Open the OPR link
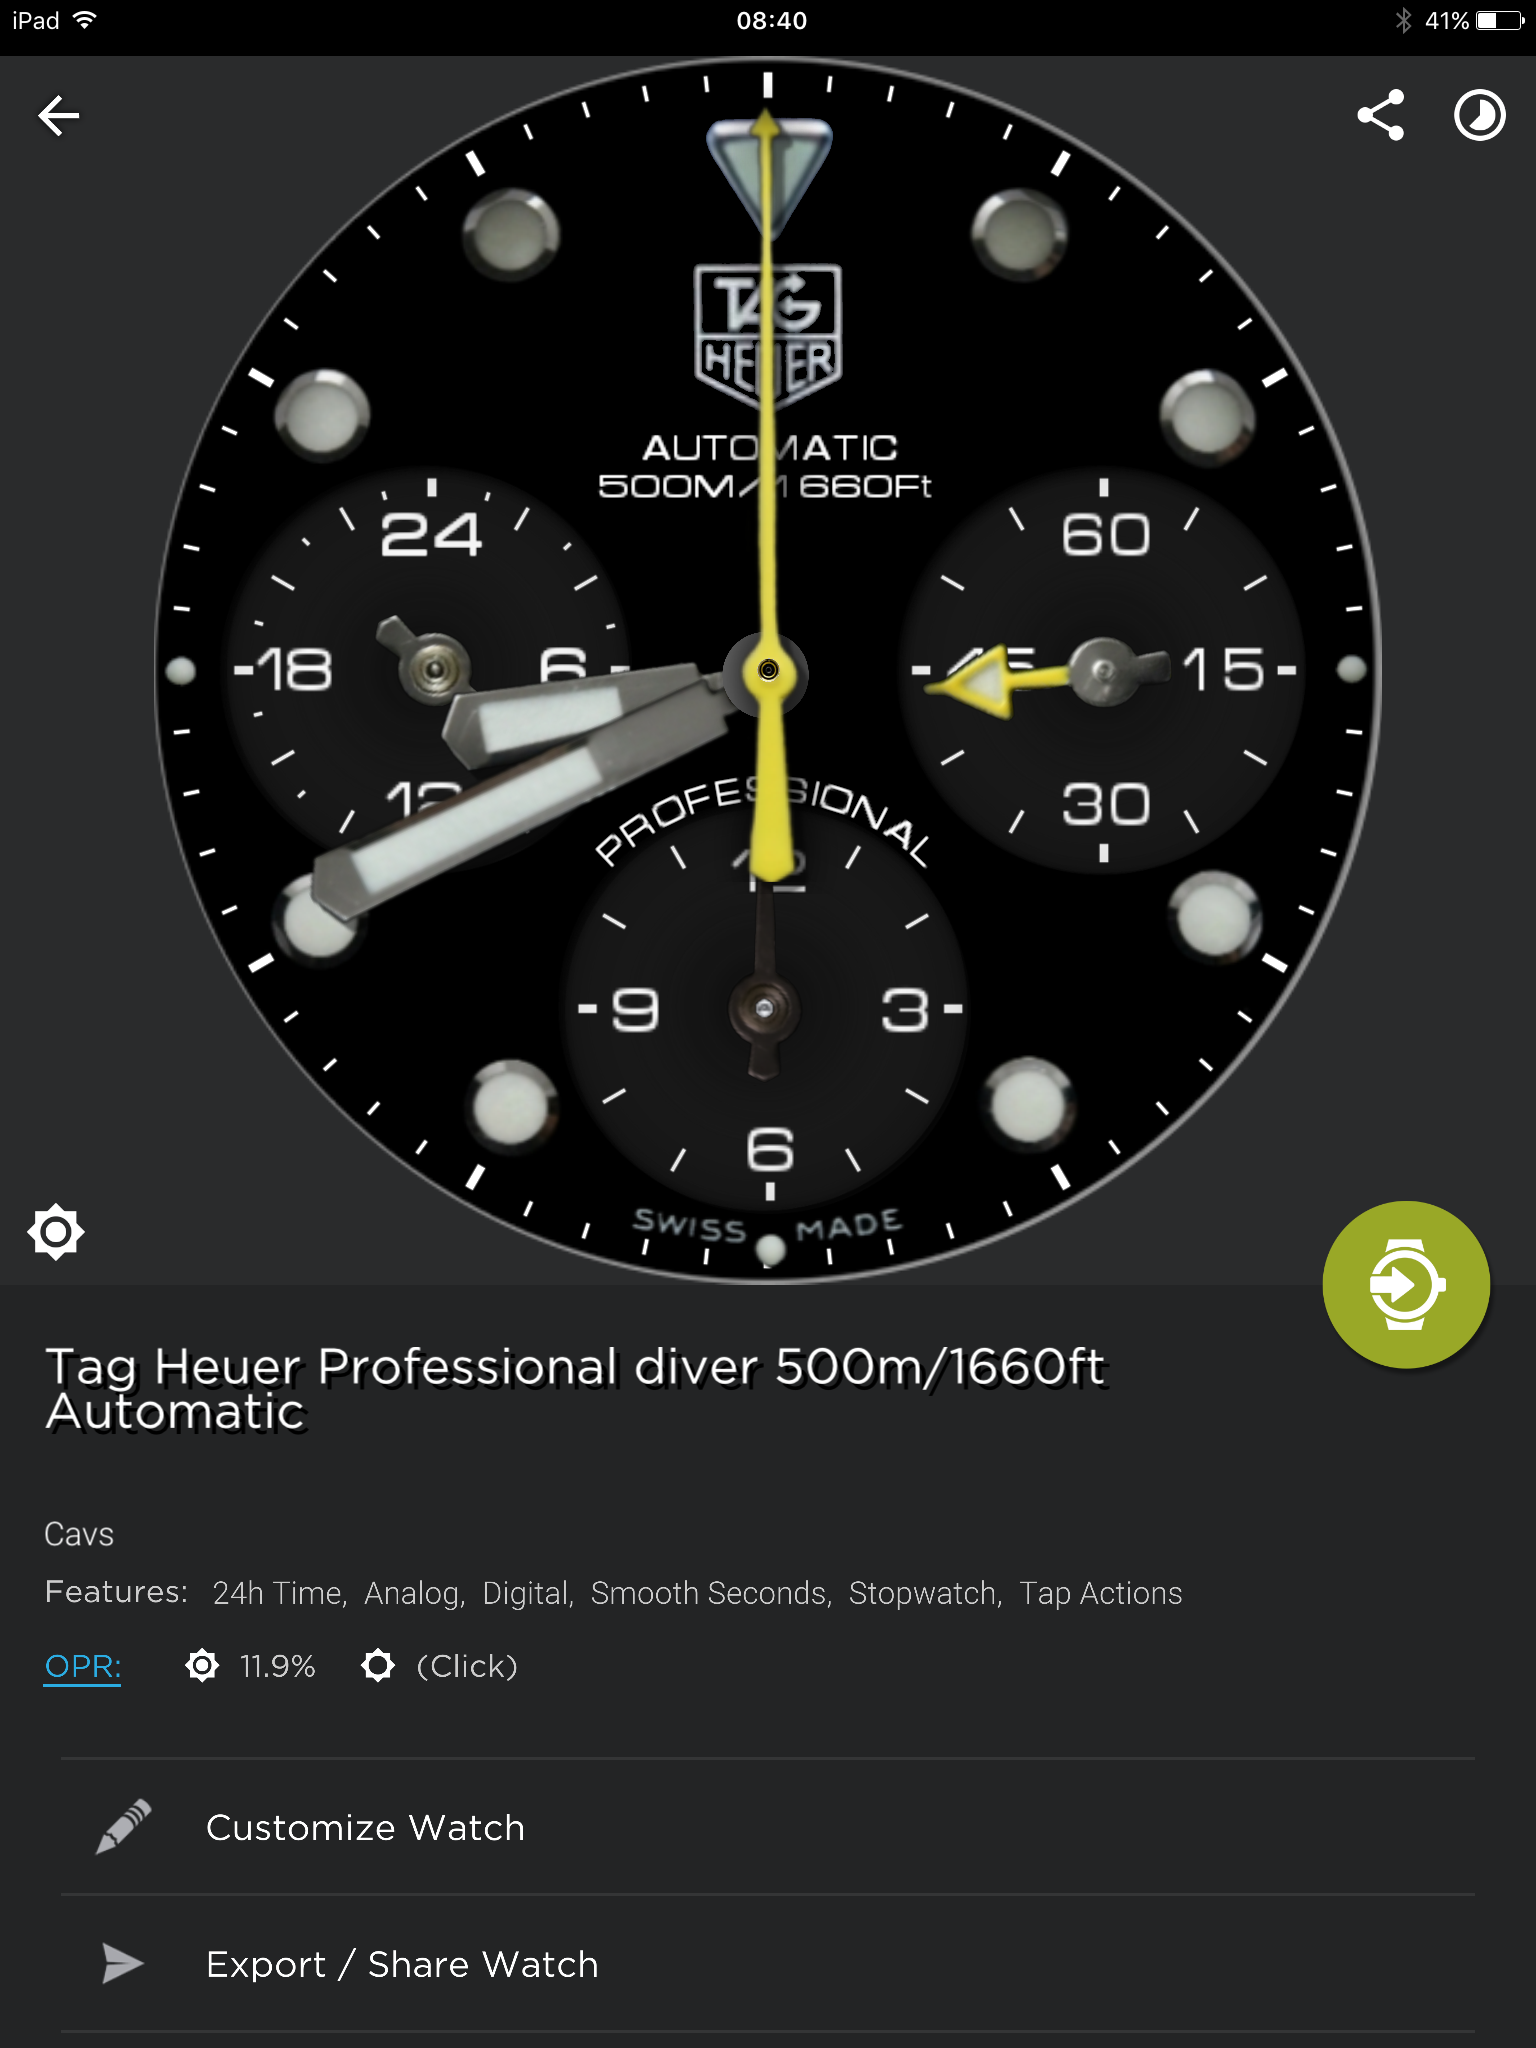Screen dimensions: 1536x2048 [82, 1666]
